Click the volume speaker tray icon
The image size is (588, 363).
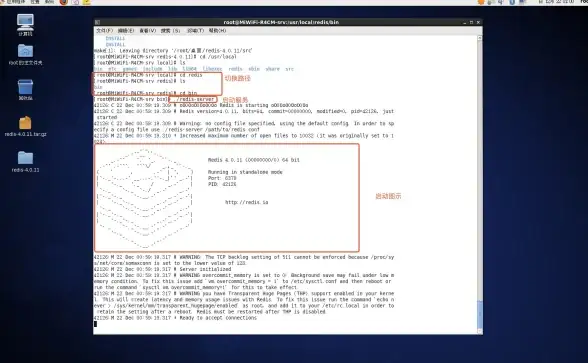501,2
